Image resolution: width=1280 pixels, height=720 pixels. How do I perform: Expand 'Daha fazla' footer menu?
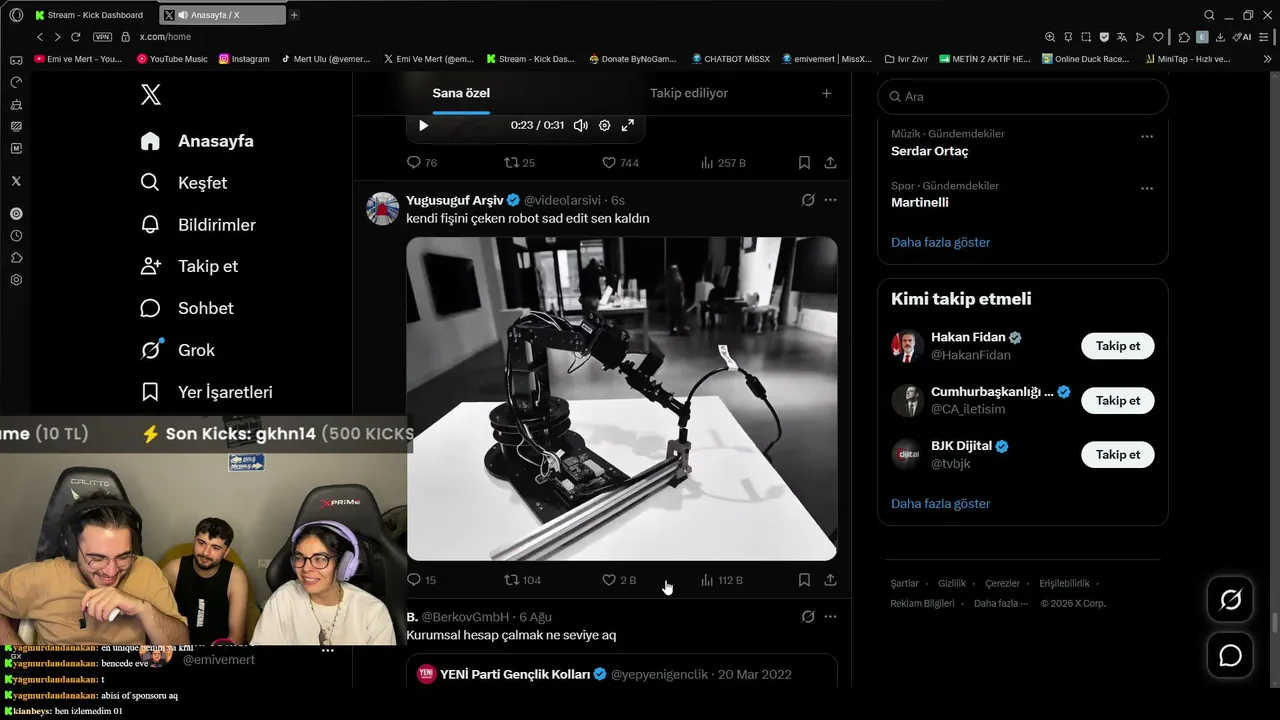[1000, 603]
